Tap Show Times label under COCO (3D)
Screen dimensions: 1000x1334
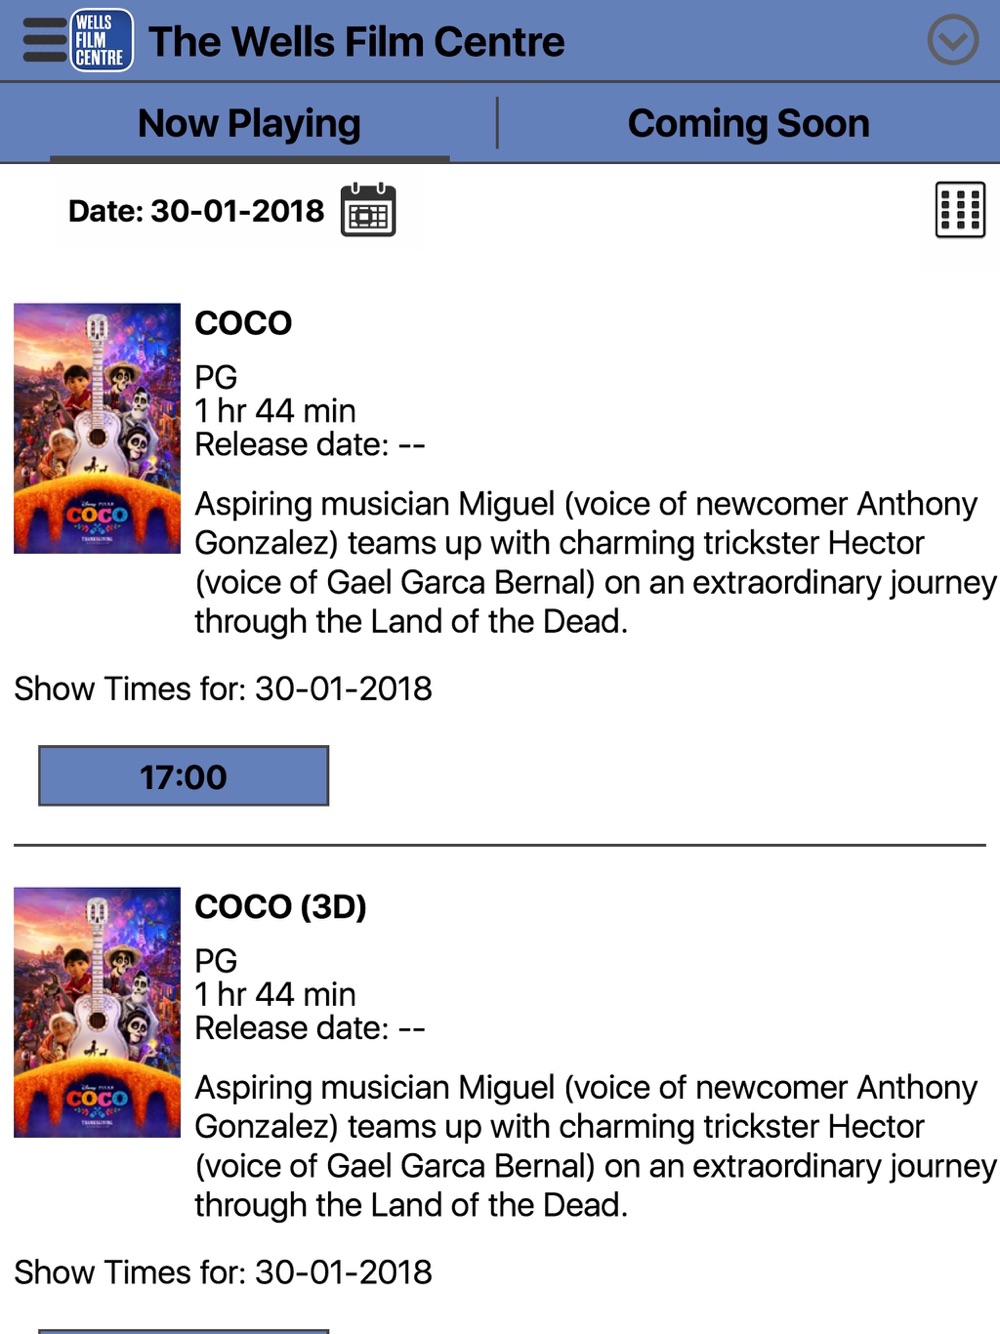pos(223,1272)
